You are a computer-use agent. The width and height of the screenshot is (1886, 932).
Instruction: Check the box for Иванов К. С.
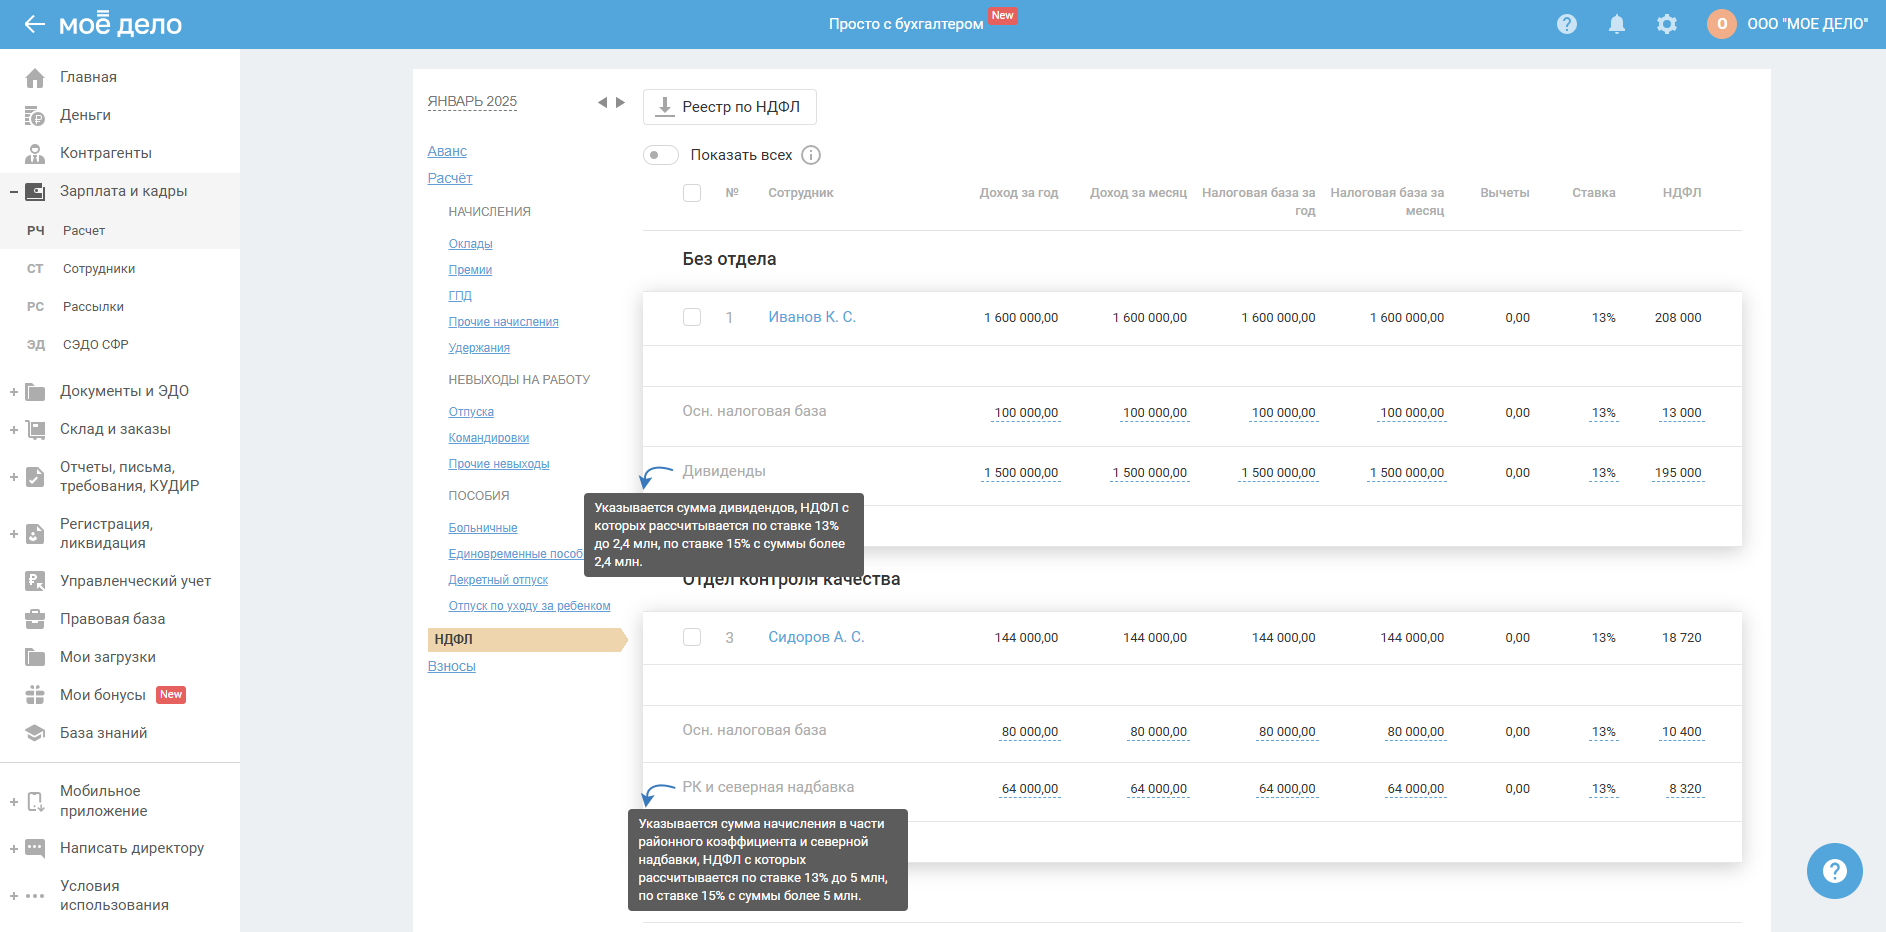(692, 317)
